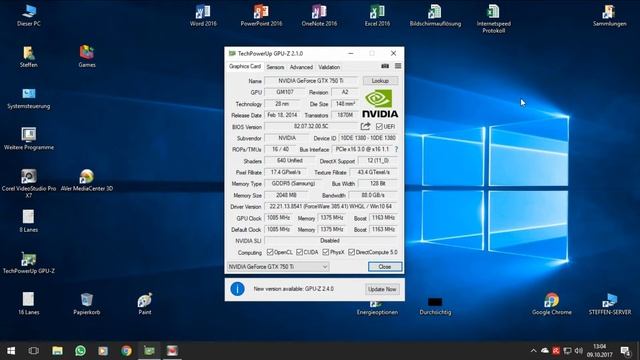Screen dimensions: 640x360
Task: Open the Dieser PC desktop icon
Action: (x=29, y=15)
